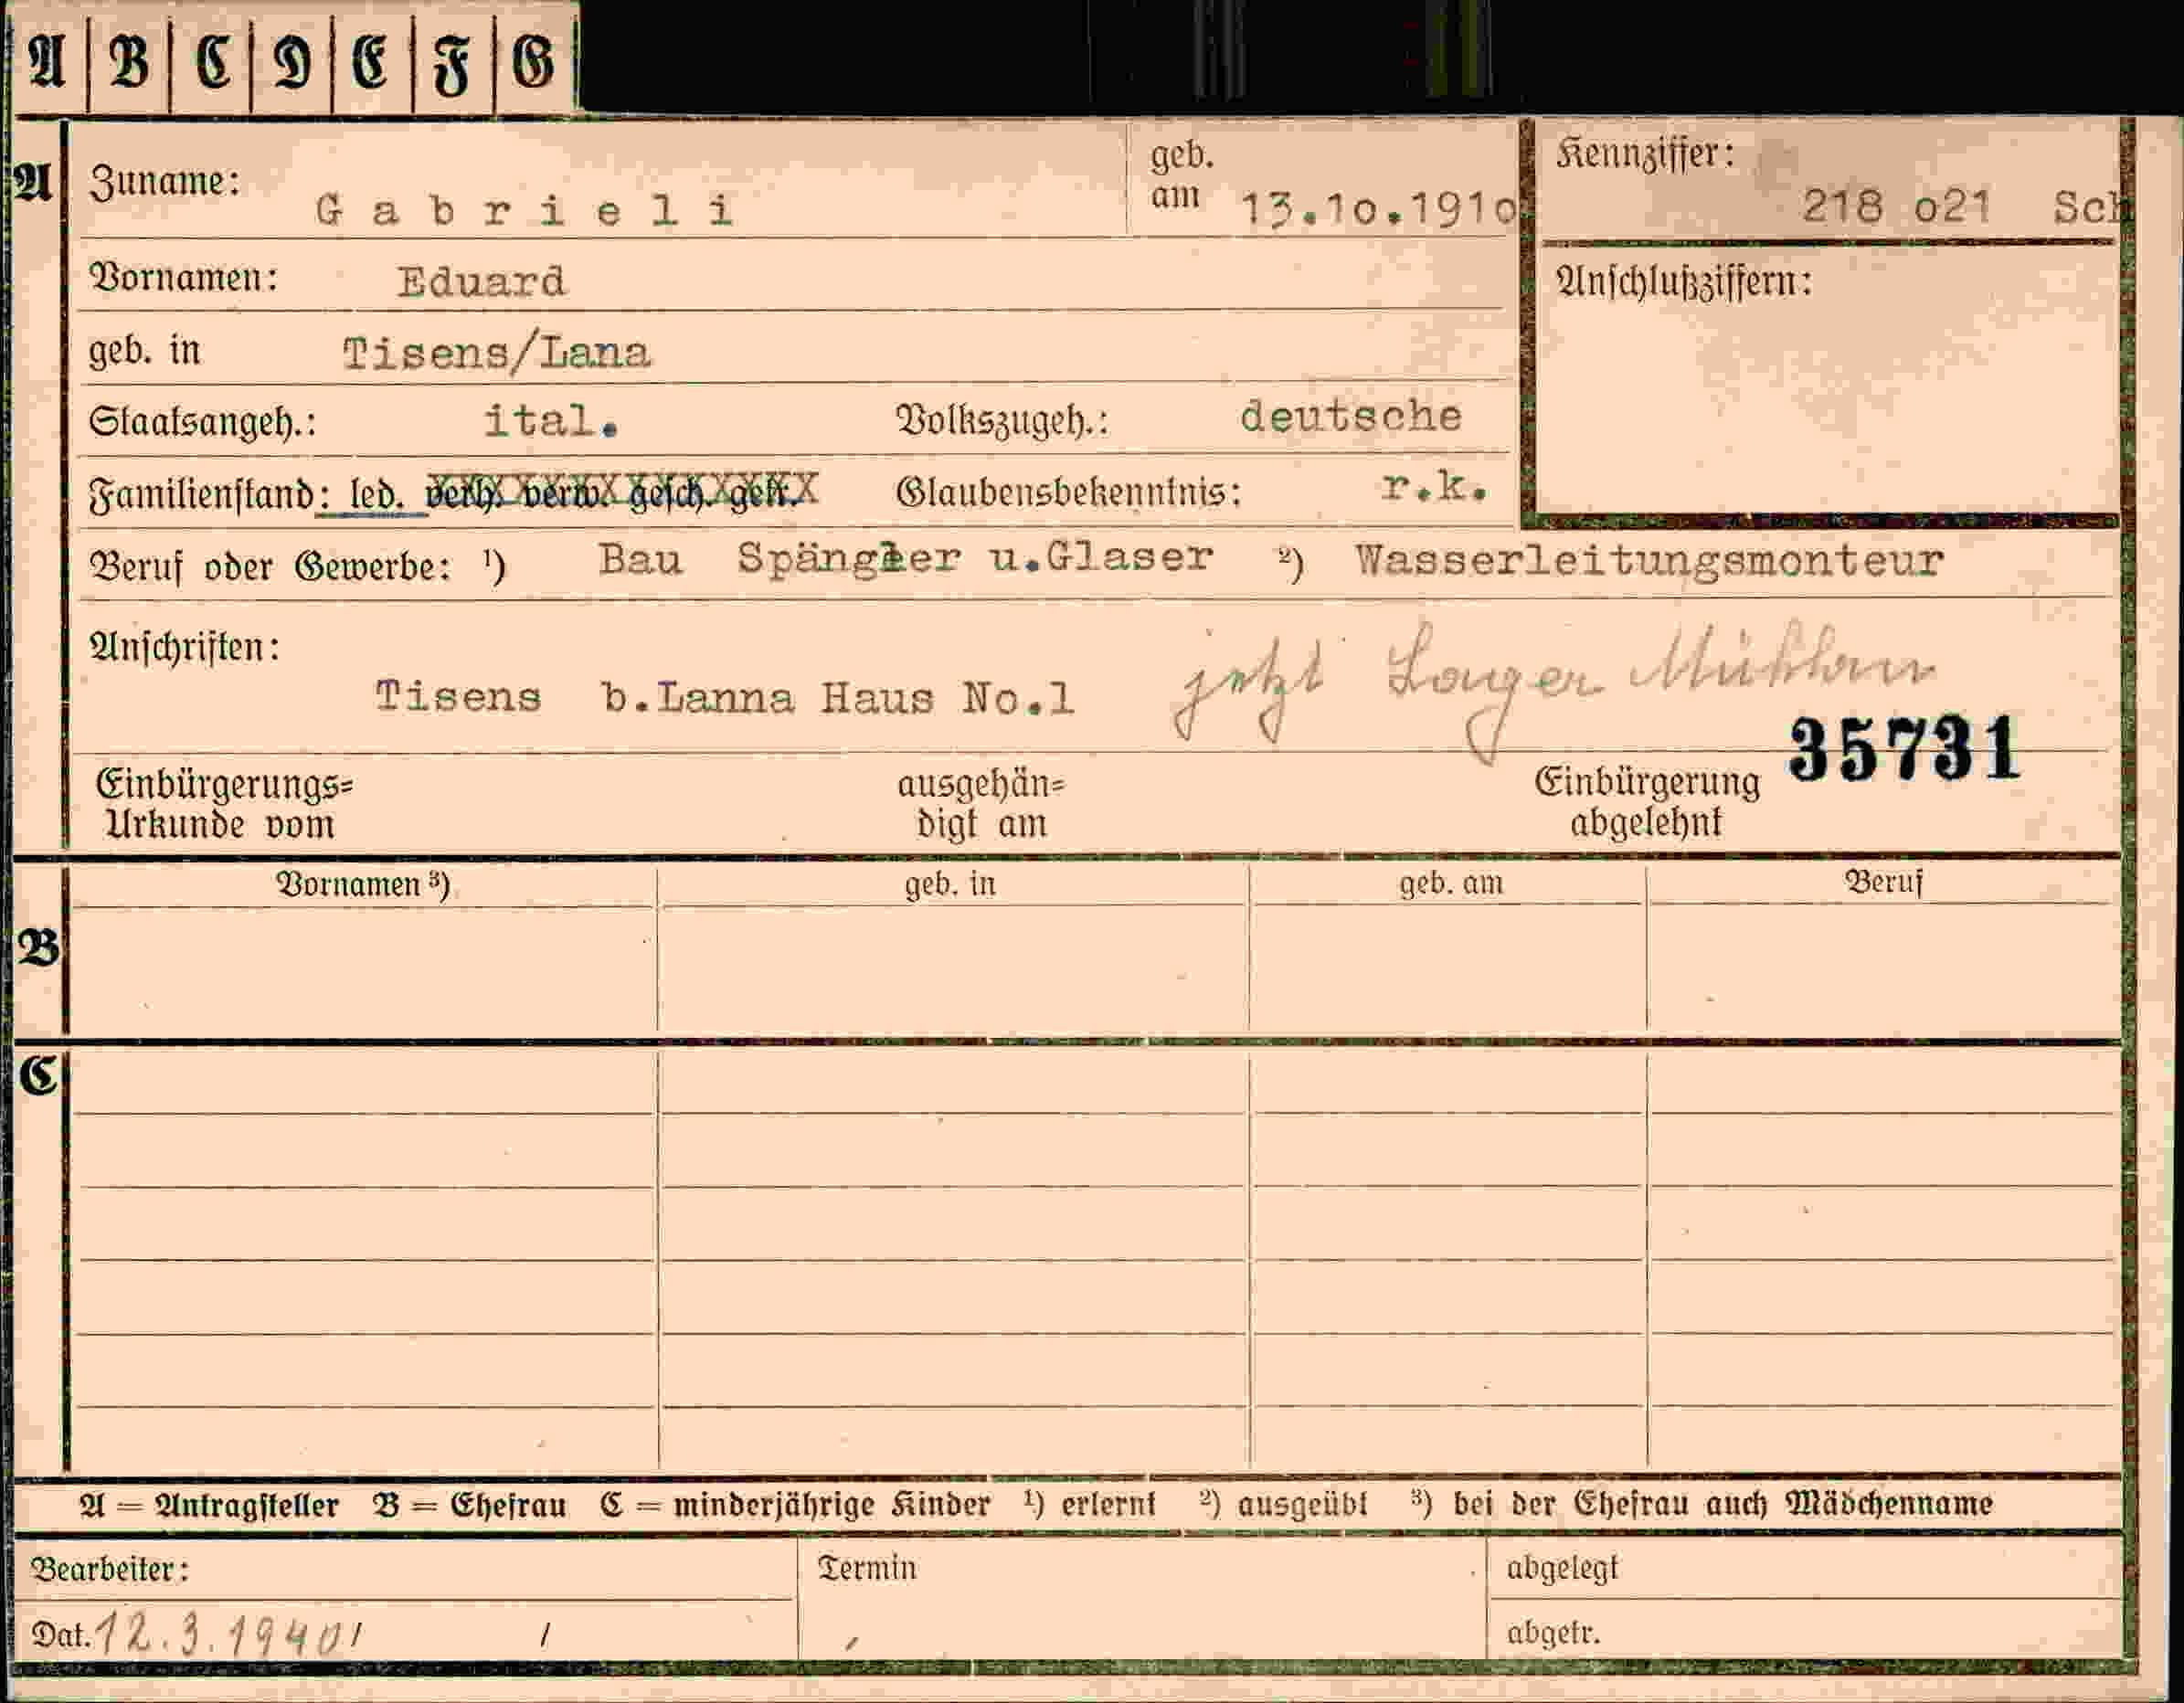Viewport: 2184px width, 1703px height.
Task: Click the index tab letter A
Action: tap(47, 61)
